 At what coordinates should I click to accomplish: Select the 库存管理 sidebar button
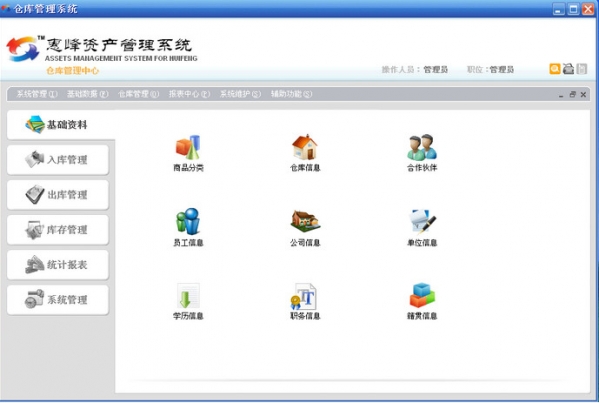pos(58,230)
